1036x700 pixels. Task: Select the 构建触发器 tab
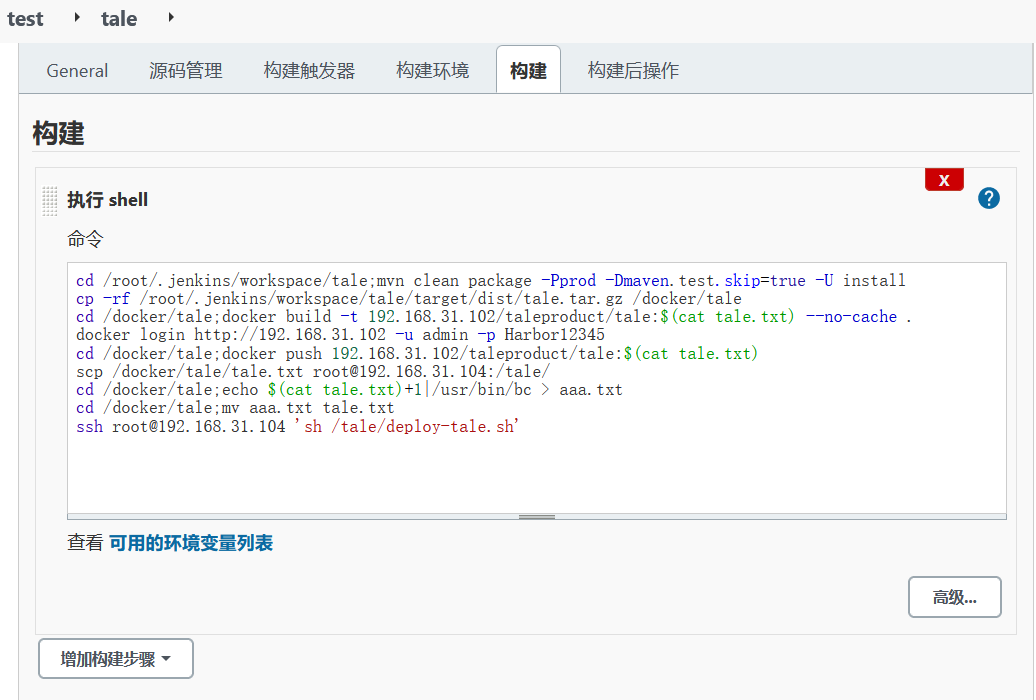(x=309, y=70)
